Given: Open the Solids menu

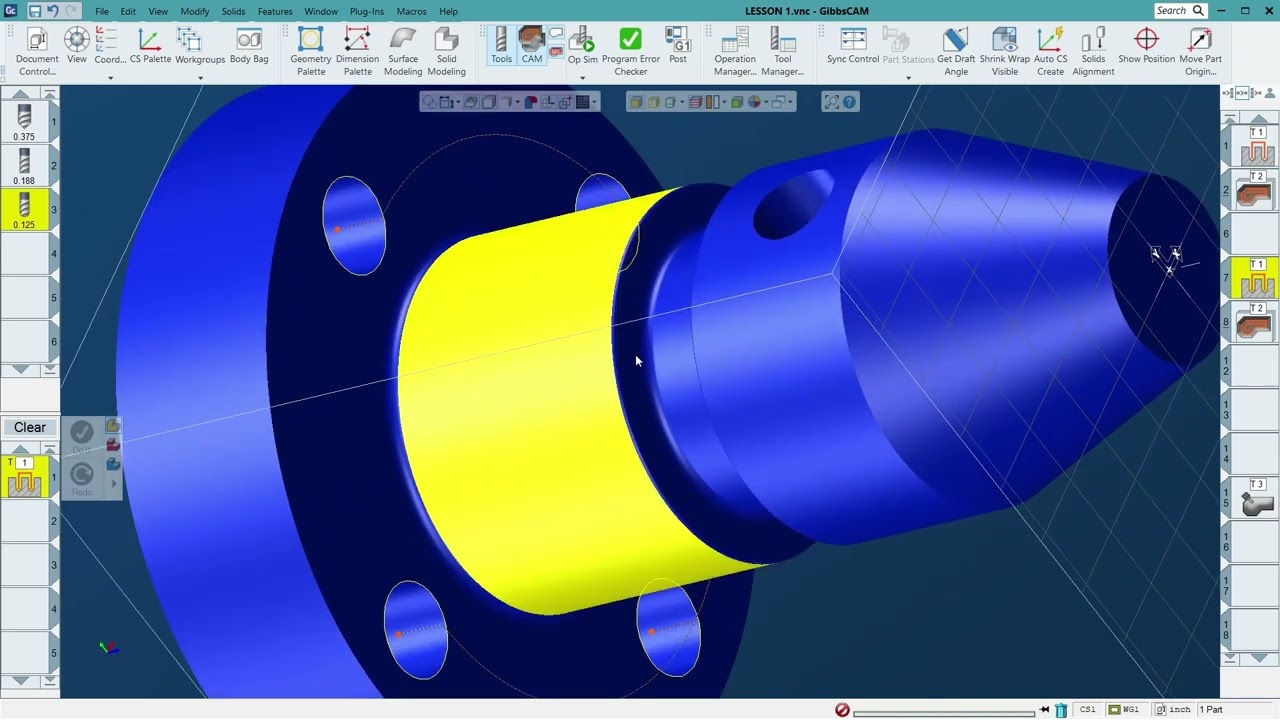Looking at the screenshot, I should pyautogui.click(x=233, y=11).
